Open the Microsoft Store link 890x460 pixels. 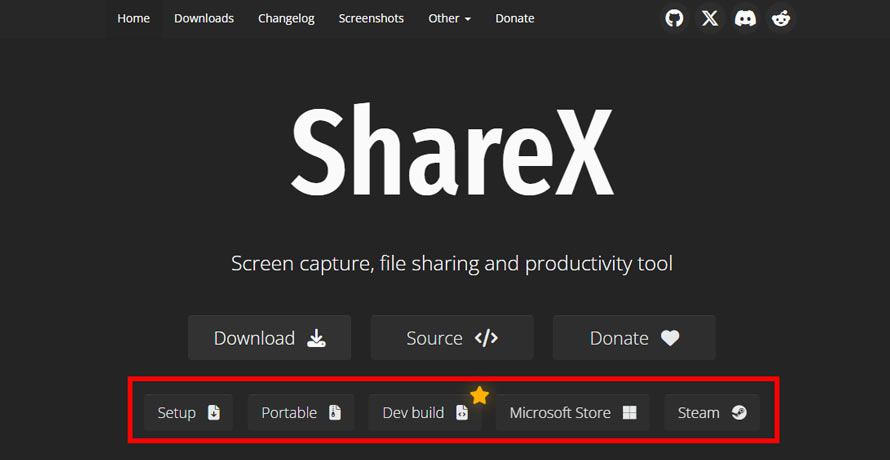[573, 413]
